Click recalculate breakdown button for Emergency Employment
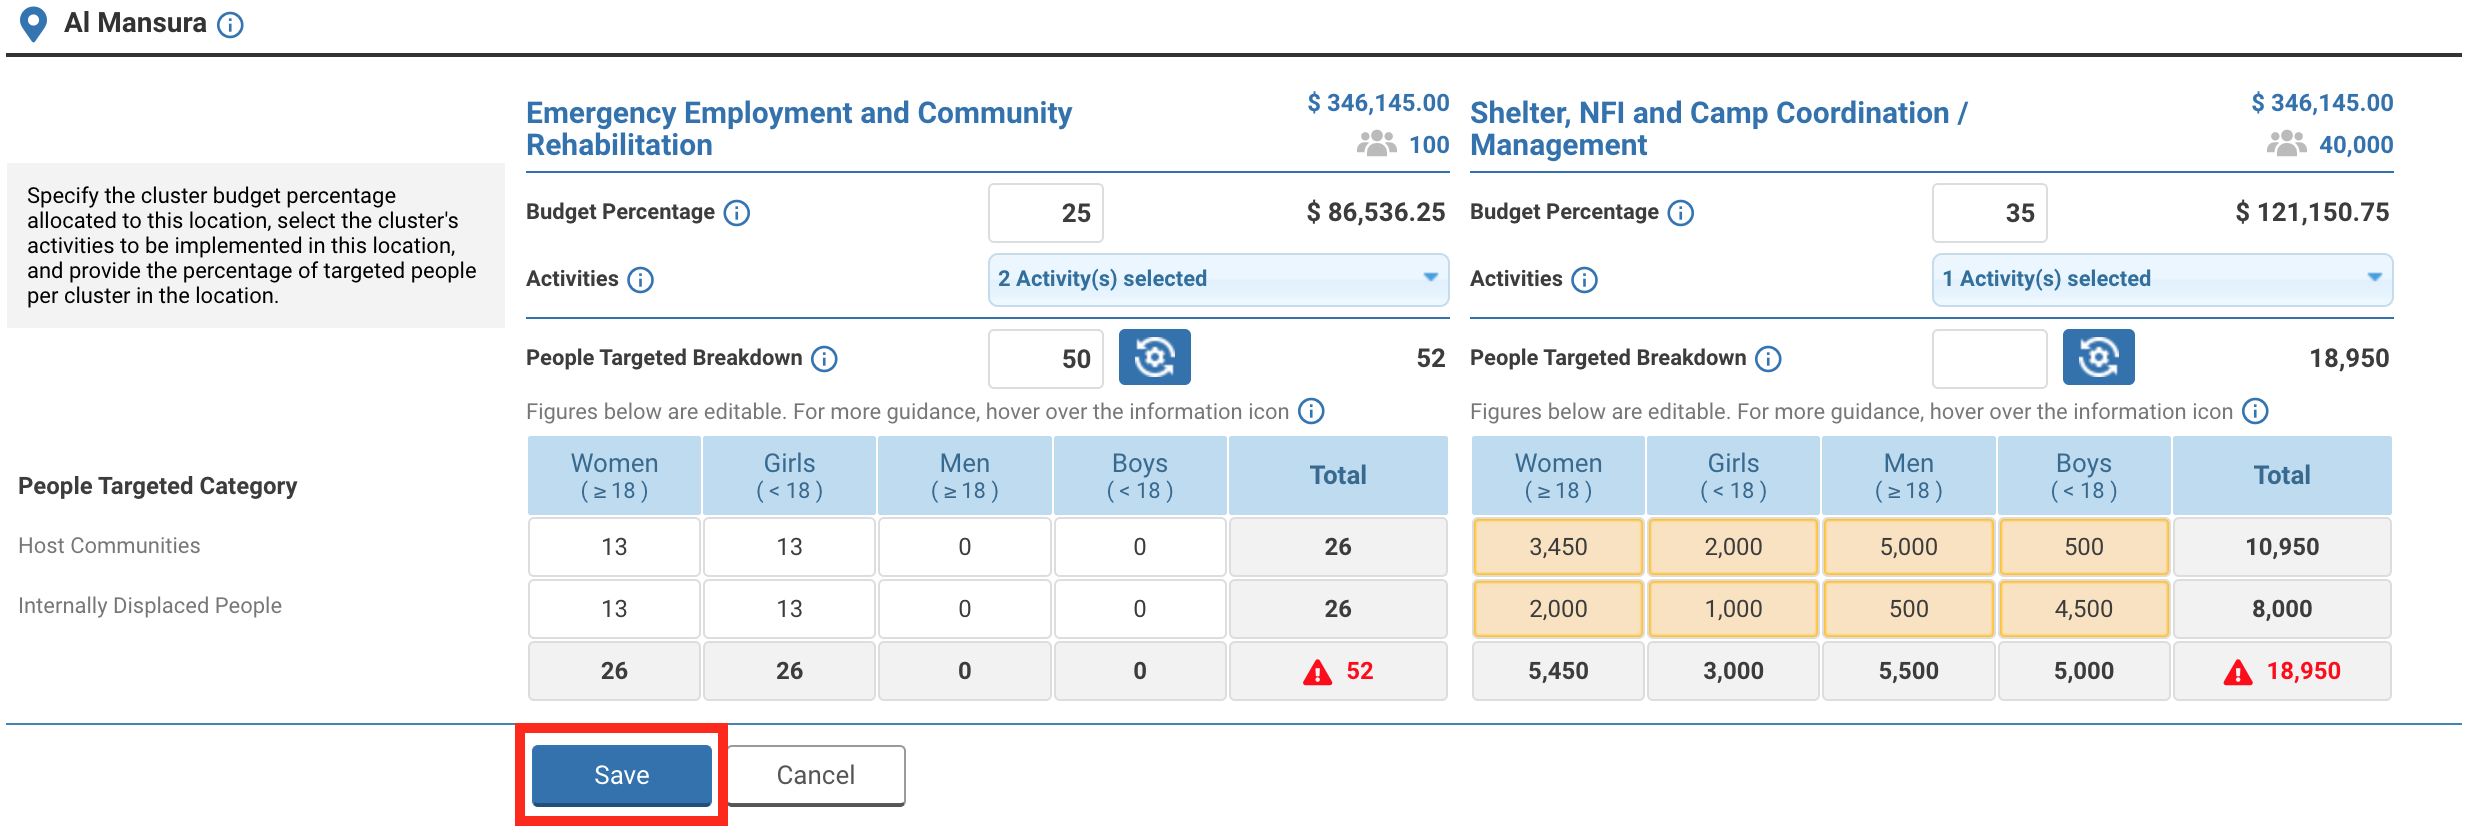2470x834 pixels. pos(1154,357)
